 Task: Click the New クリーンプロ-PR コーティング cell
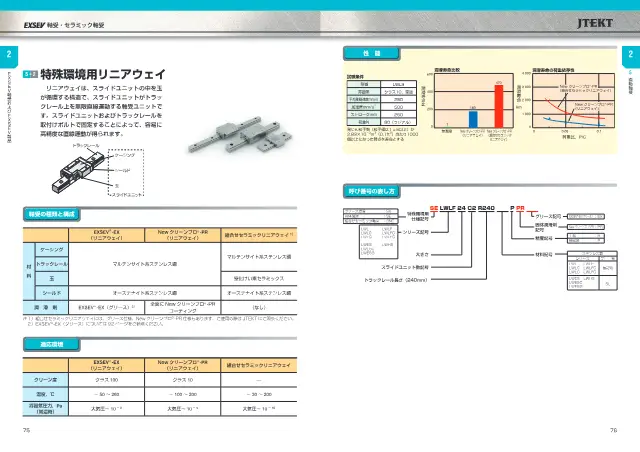[x=182, y=307]
